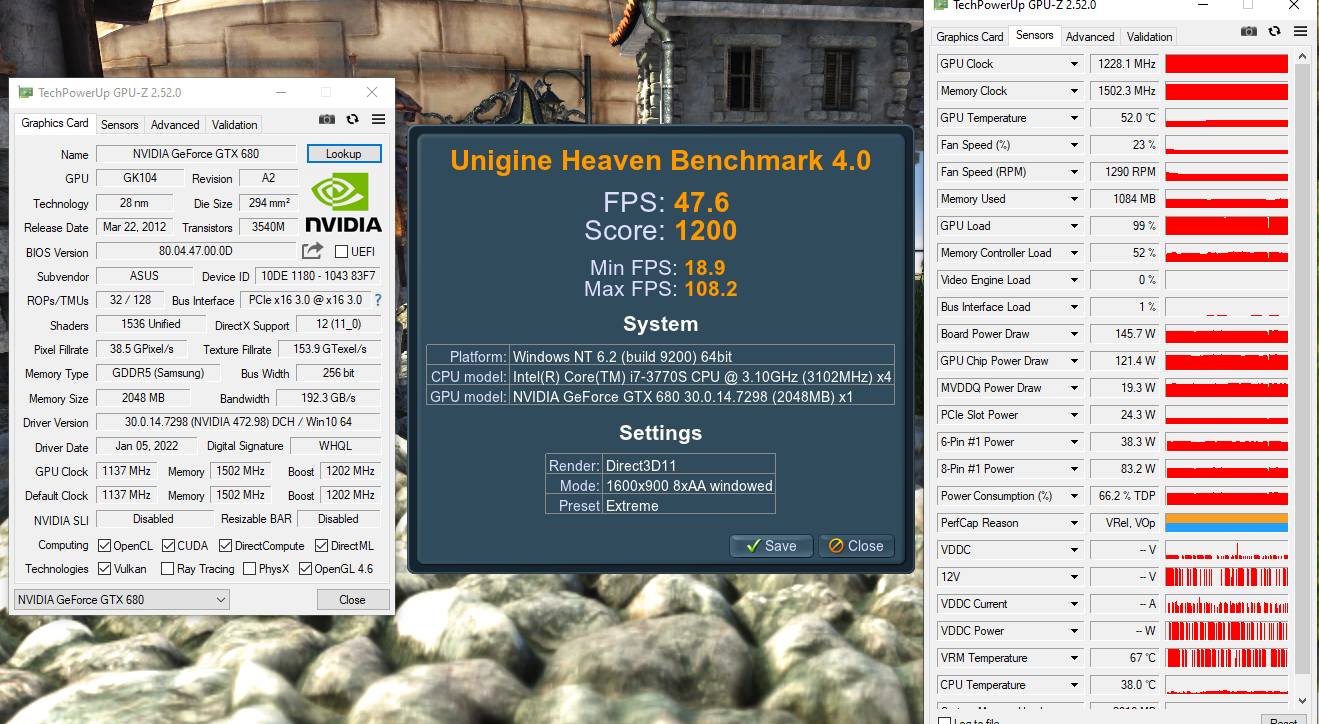Click the GPU Clock sensor graph
1319x724 pixels.
tap(1226, 64)
